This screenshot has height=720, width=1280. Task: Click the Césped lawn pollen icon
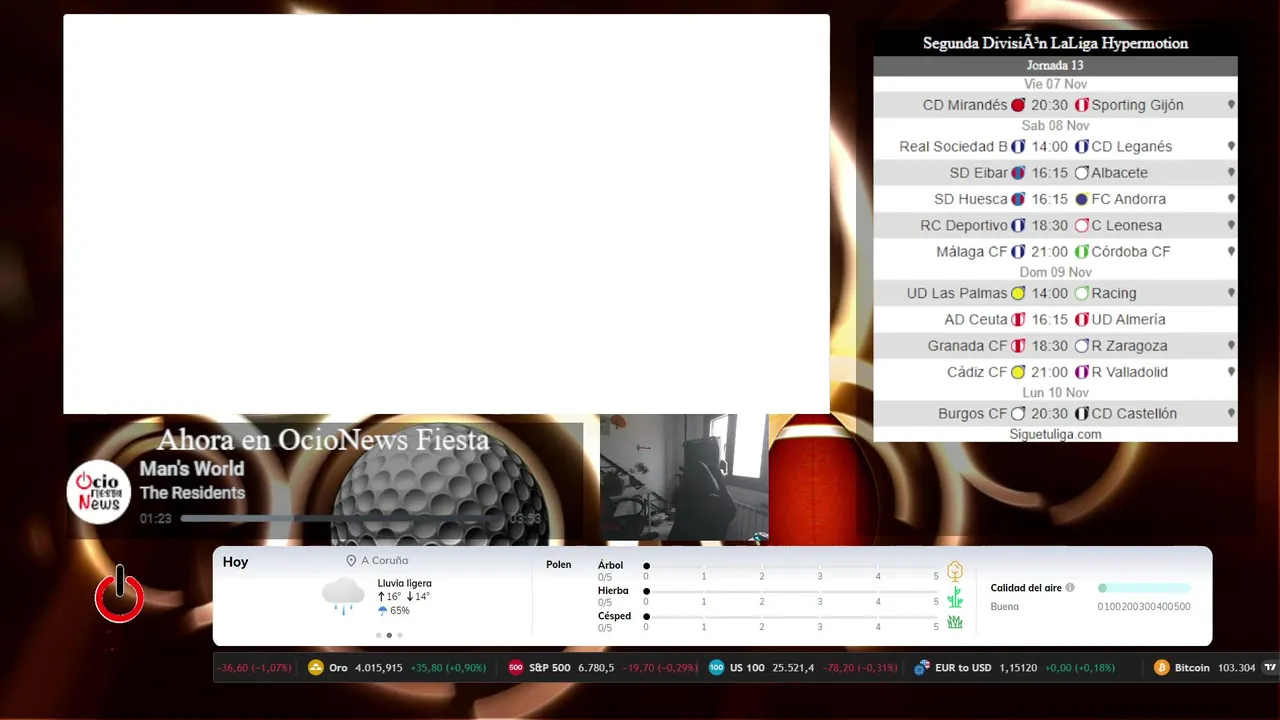click(x=955, y=622)
